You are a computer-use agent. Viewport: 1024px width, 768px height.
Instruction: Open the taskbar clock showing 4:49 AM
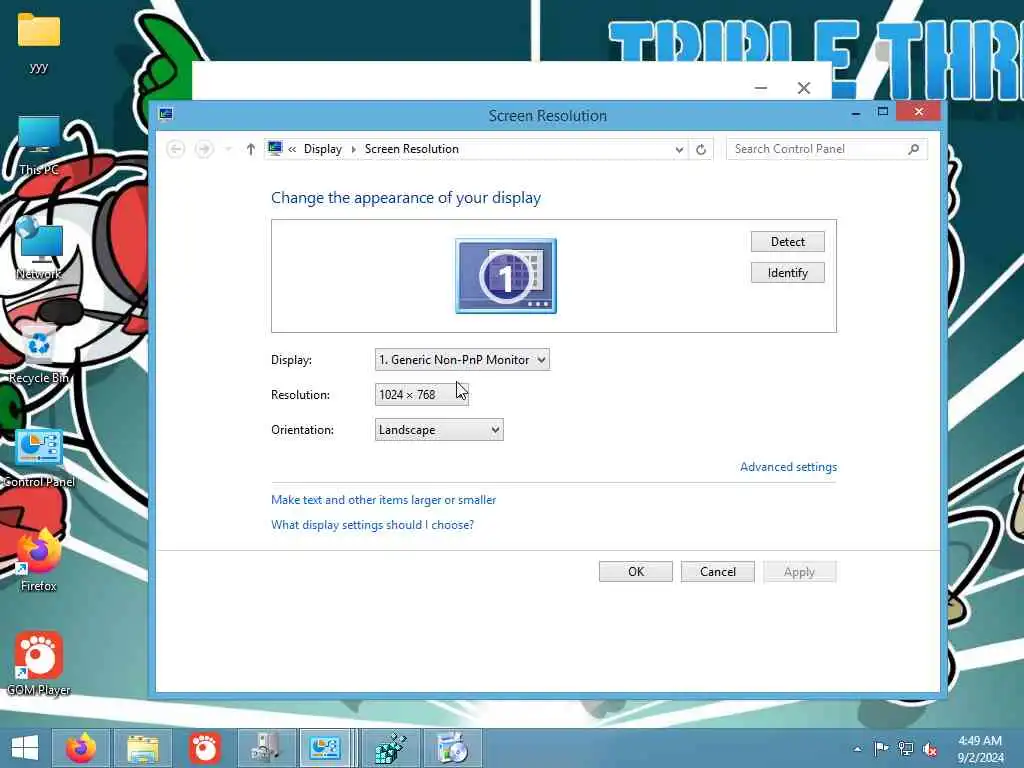coord(980,749)
